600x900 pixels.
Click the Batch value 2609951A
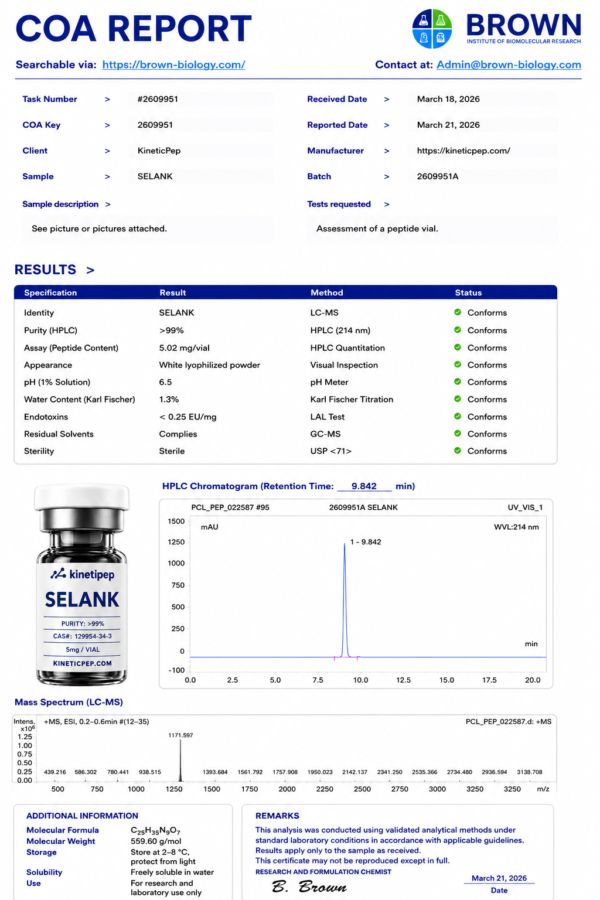click(438, 177)
